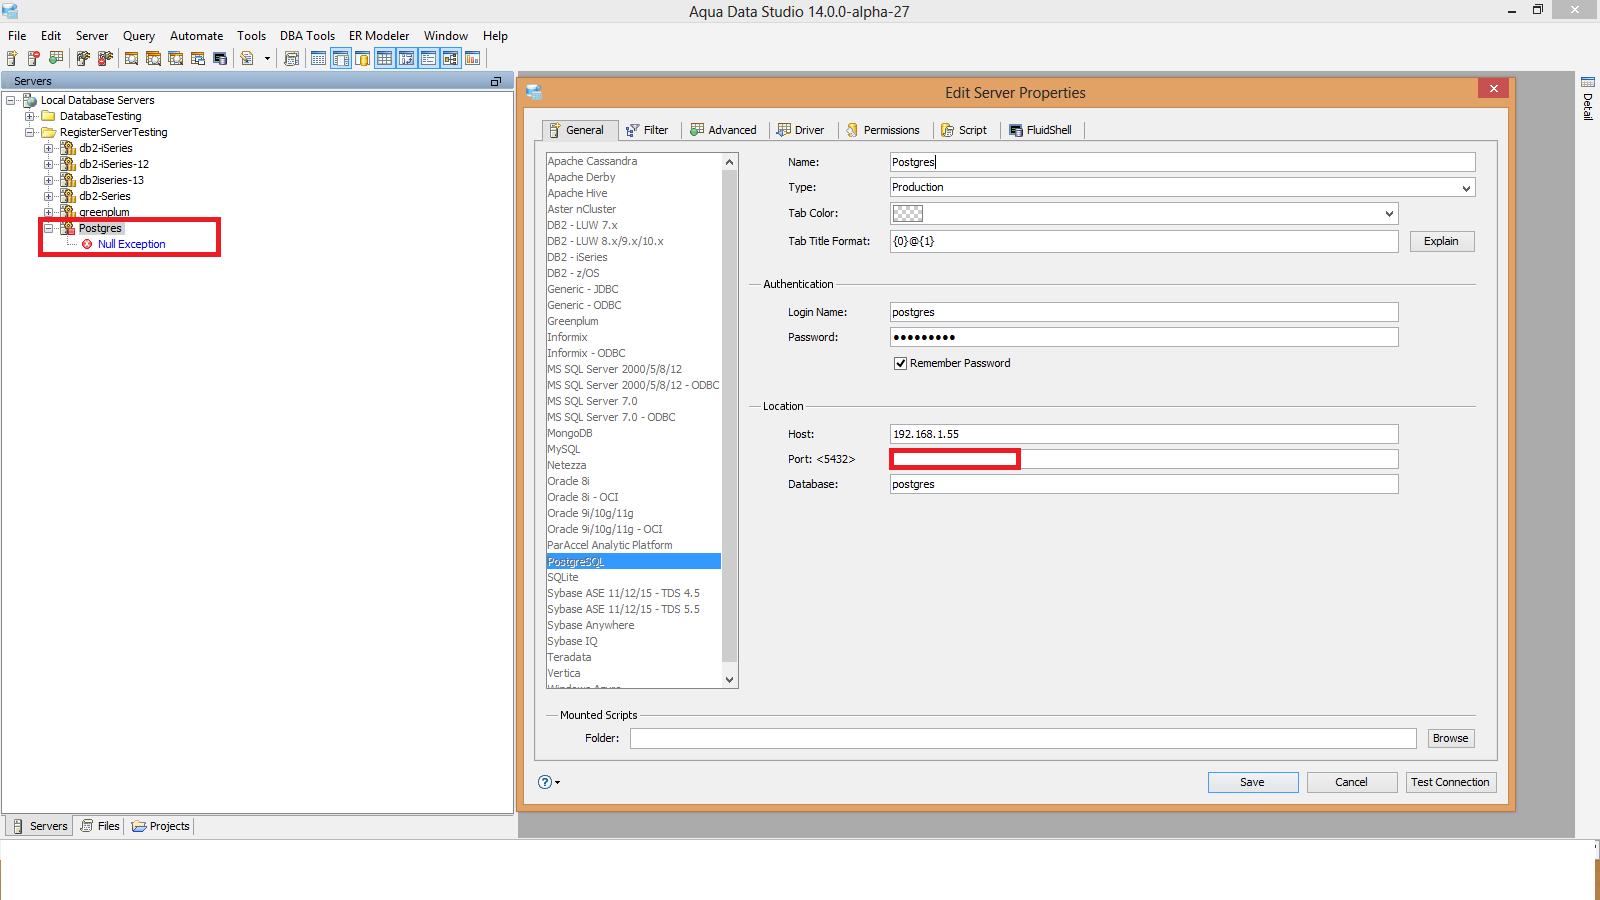Click the Detail side panel icon
1600x900 pixels.
(1587, 82)
